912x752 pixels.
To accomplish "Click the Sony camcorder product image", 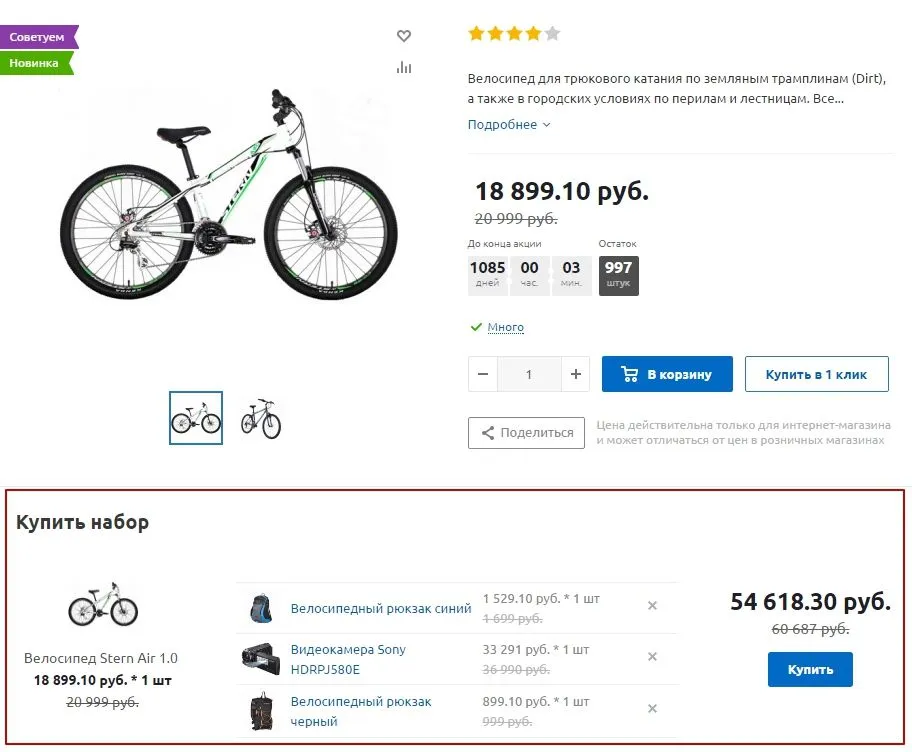I will click(260, 658).
